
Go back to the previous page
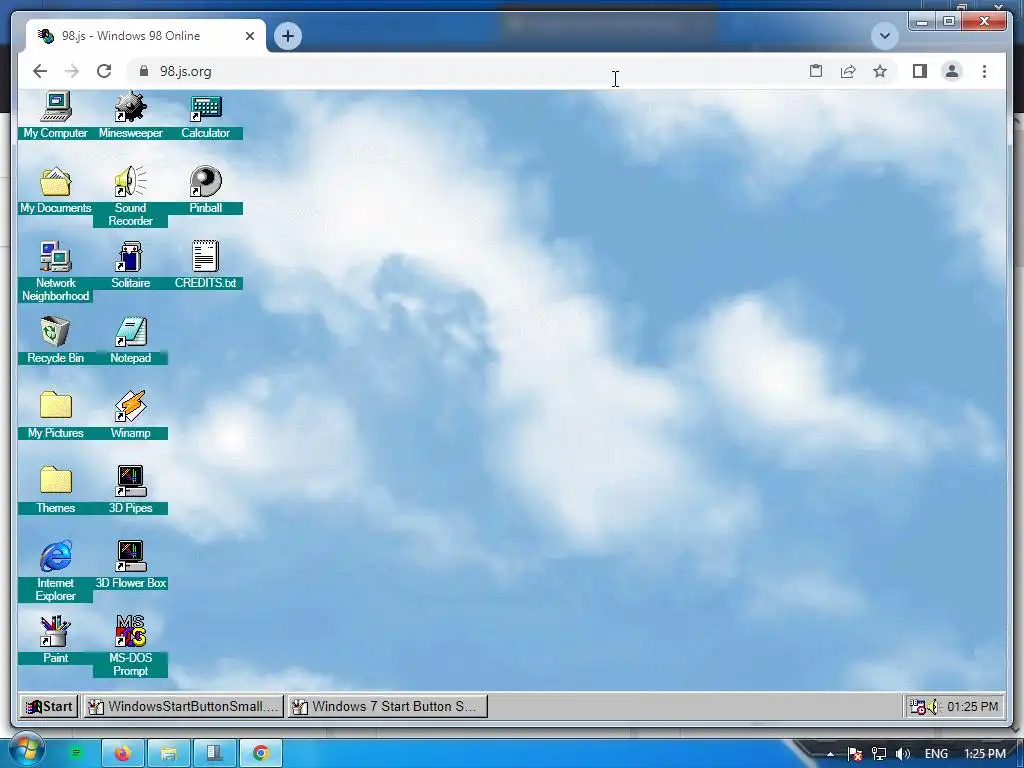pos(40,71)
